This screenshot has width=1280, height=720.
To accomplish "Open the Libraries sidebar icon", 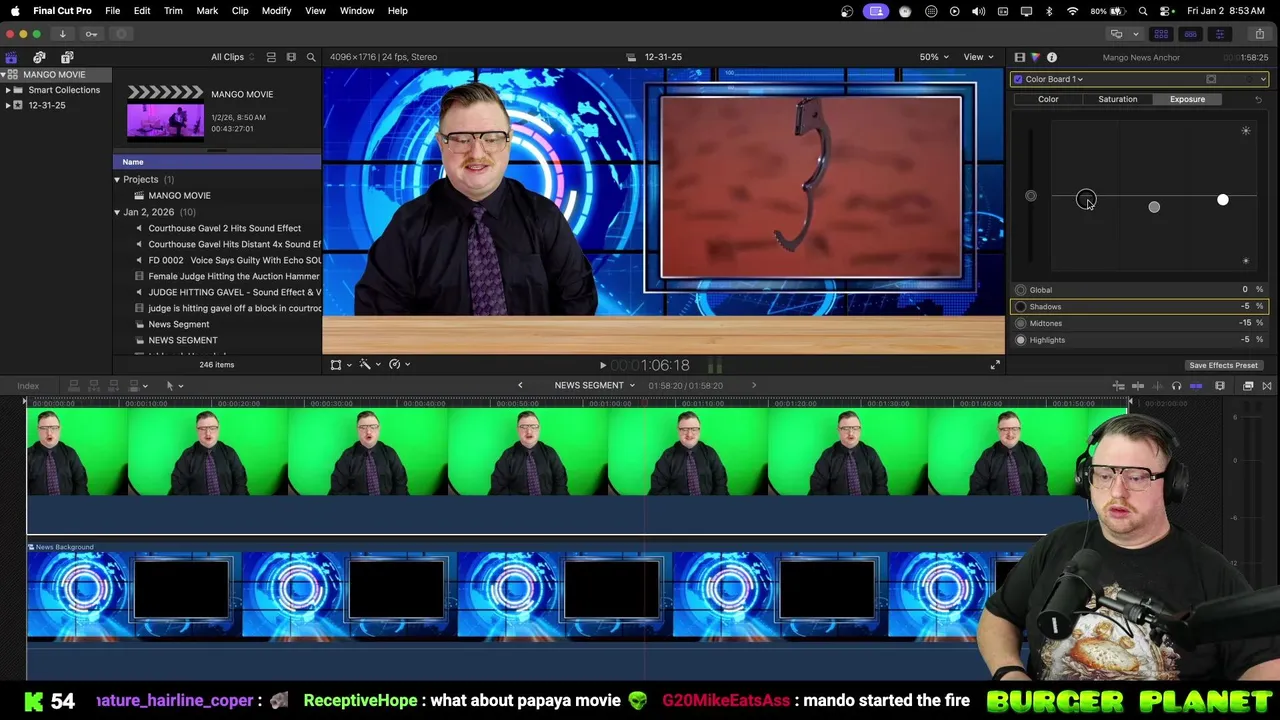I will coord(11,57).
